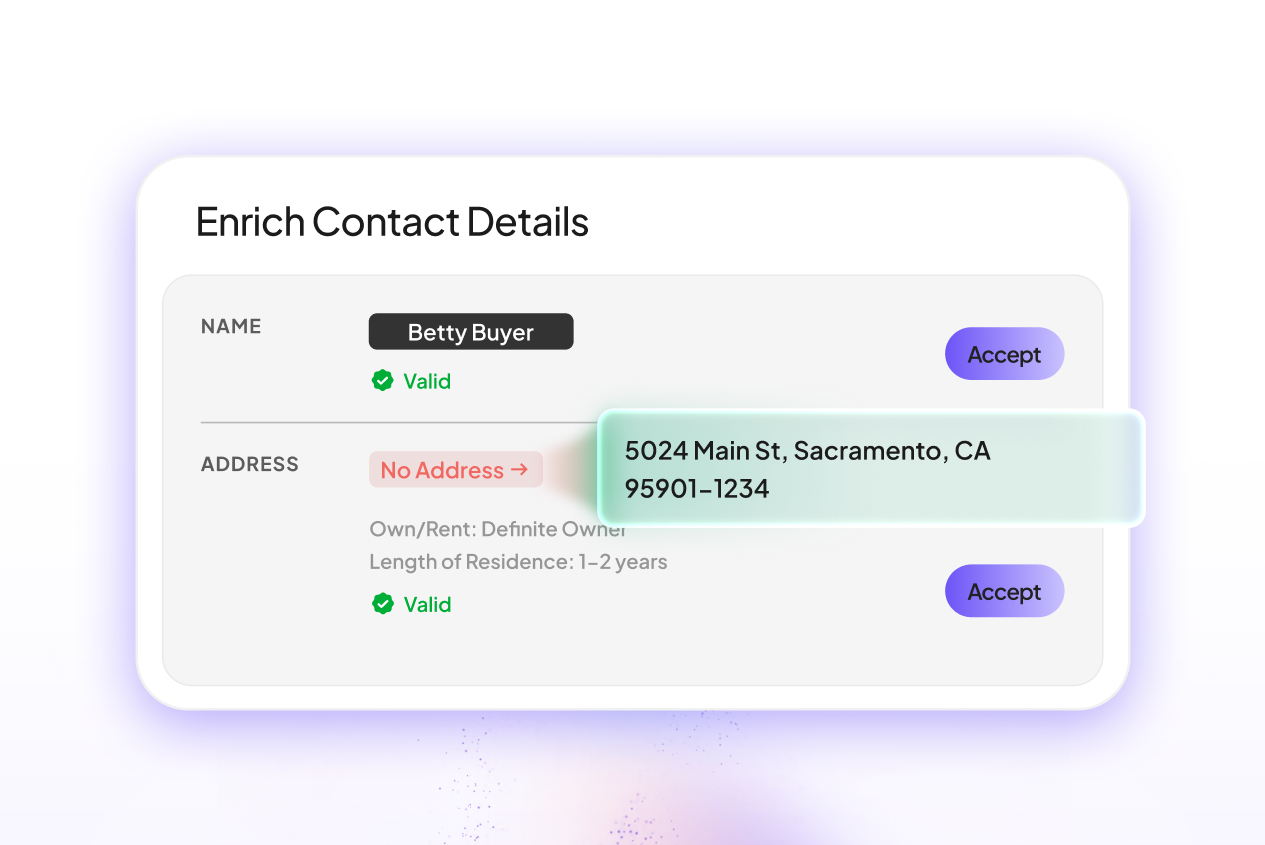Image resolution: width=1265 pixels, height=845 pixels.
Task: Click the green checkmark badge under Betty Buyer
Action: pos(382,381)
